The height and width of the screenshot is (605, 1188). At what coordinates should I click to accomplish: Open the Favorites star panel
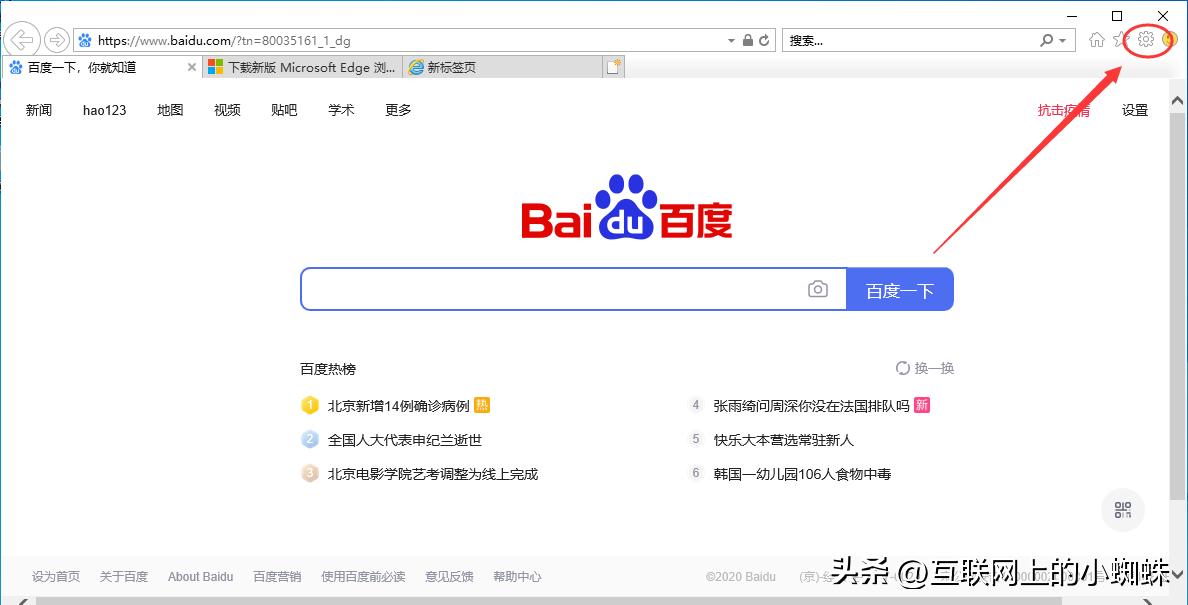pyautogui.click(x=1120, y=40)
